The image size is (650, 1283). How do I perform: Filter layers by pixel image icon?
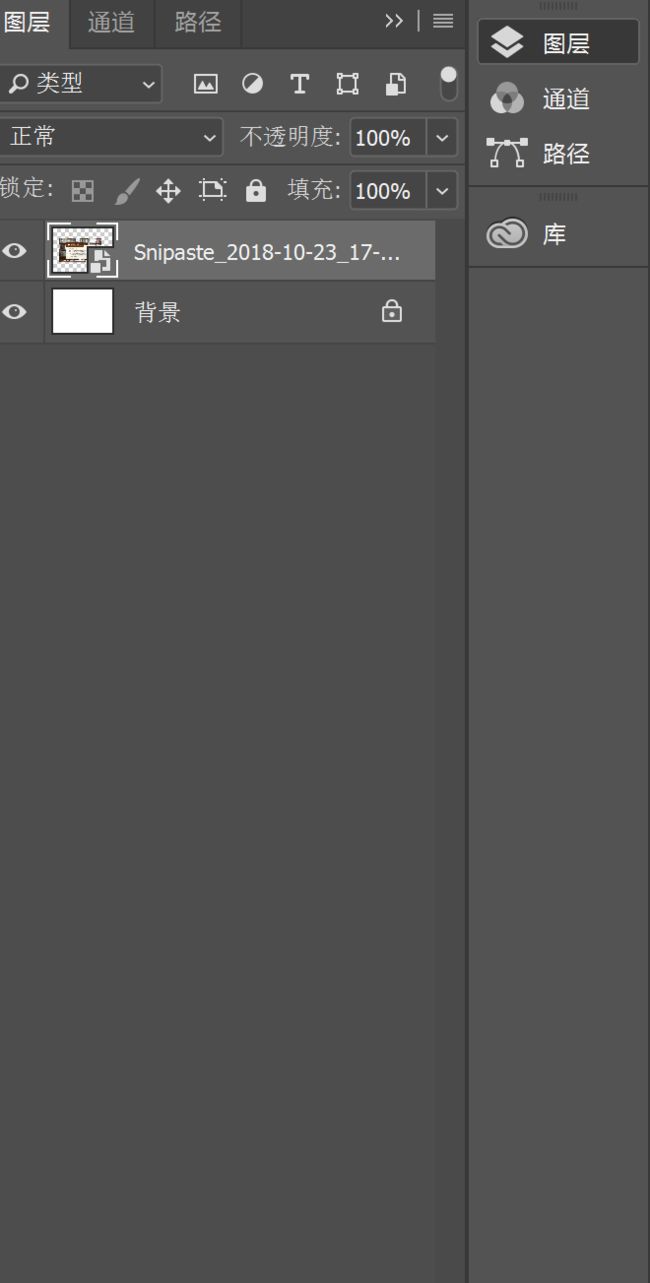(205, 84)
